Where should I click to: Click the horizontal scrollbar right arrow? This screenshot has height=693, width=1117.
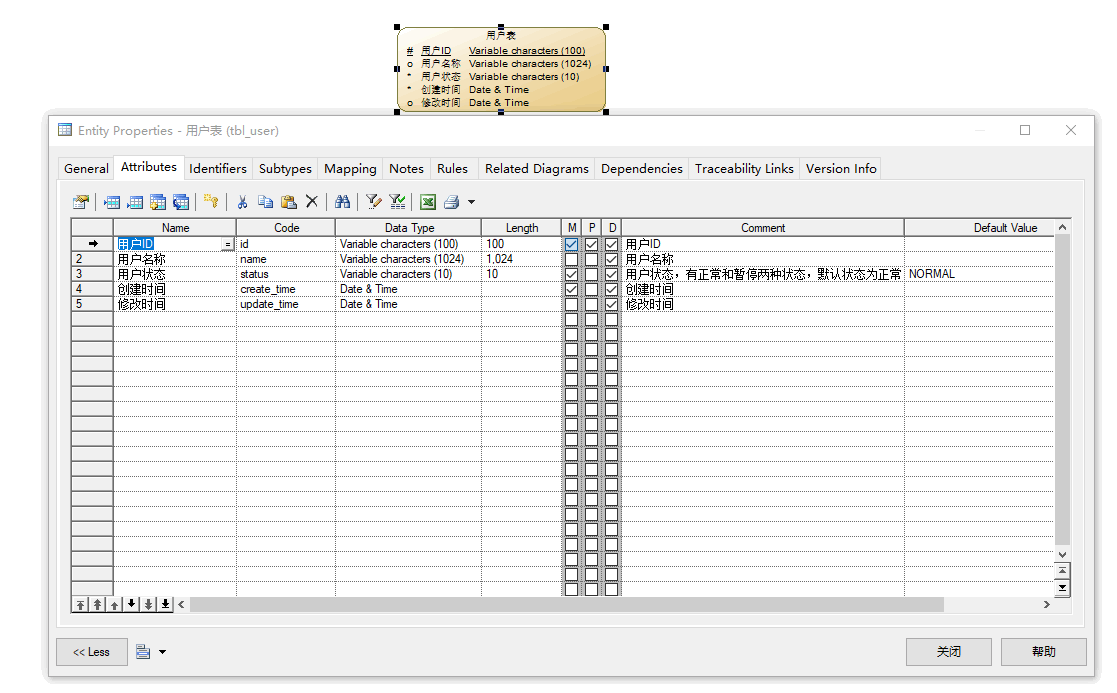1046,605
